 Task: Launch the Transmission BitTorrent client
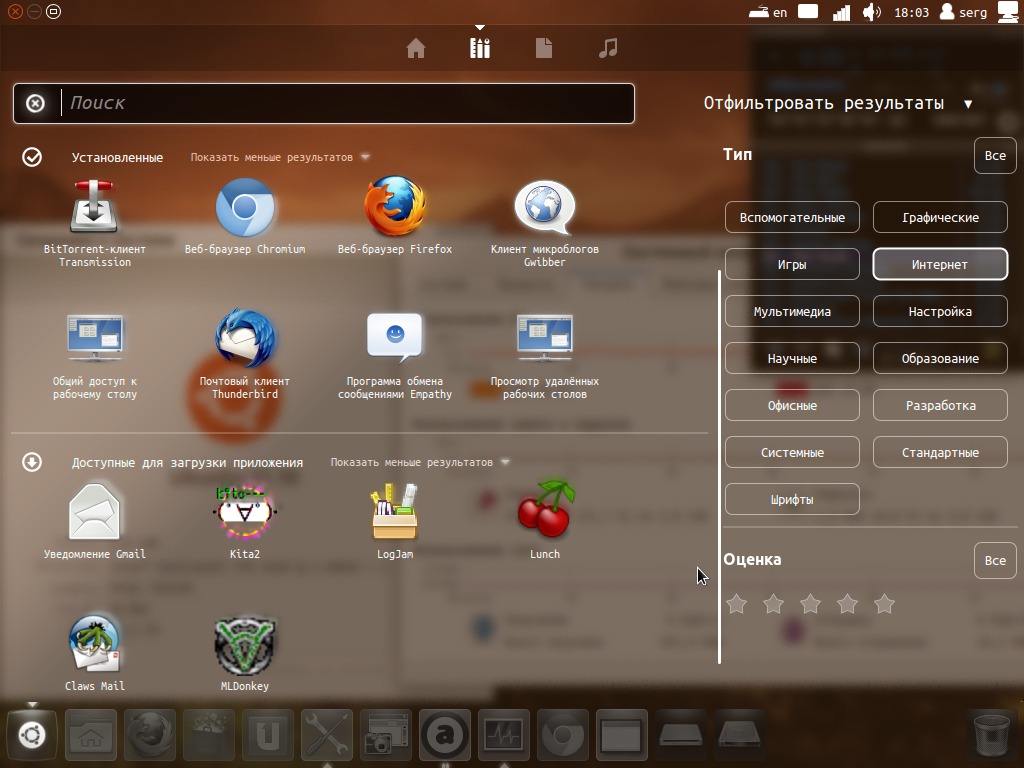pyautogui.click(x=95, y=223)
